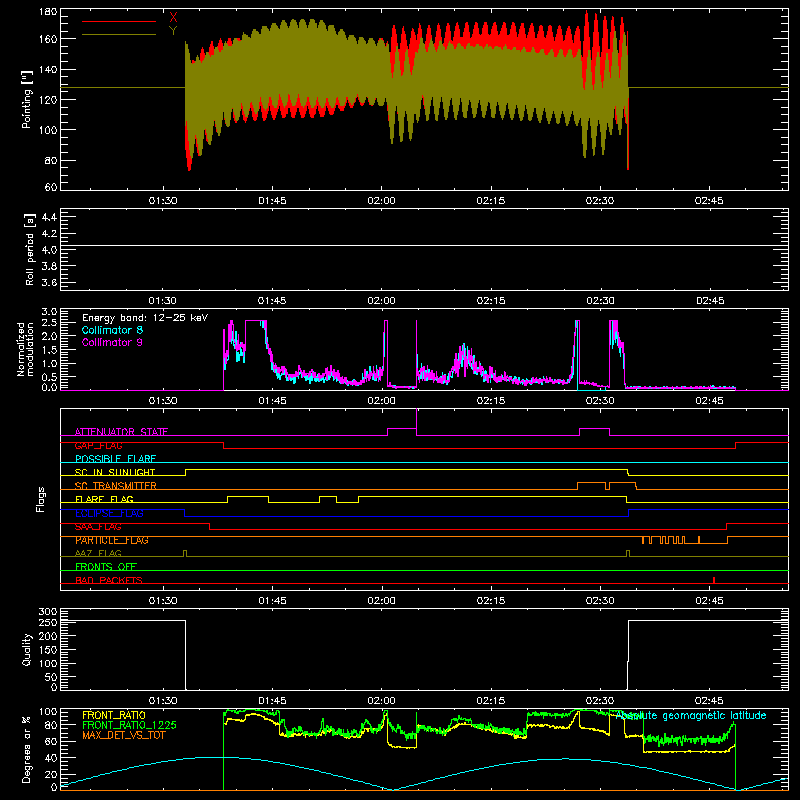Select the ATTENUATOR_STATE flag label

(121, 432)
